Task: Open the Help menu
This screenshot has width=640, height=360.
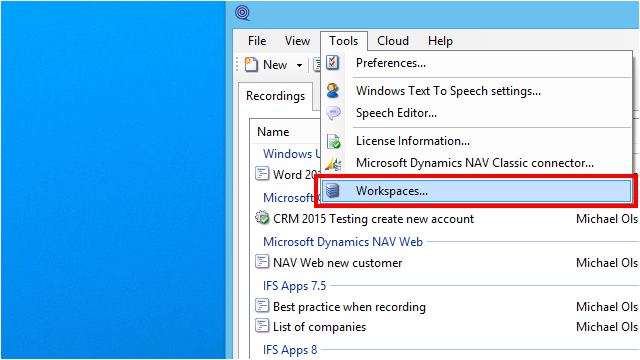Action: (x=440, y=41)
